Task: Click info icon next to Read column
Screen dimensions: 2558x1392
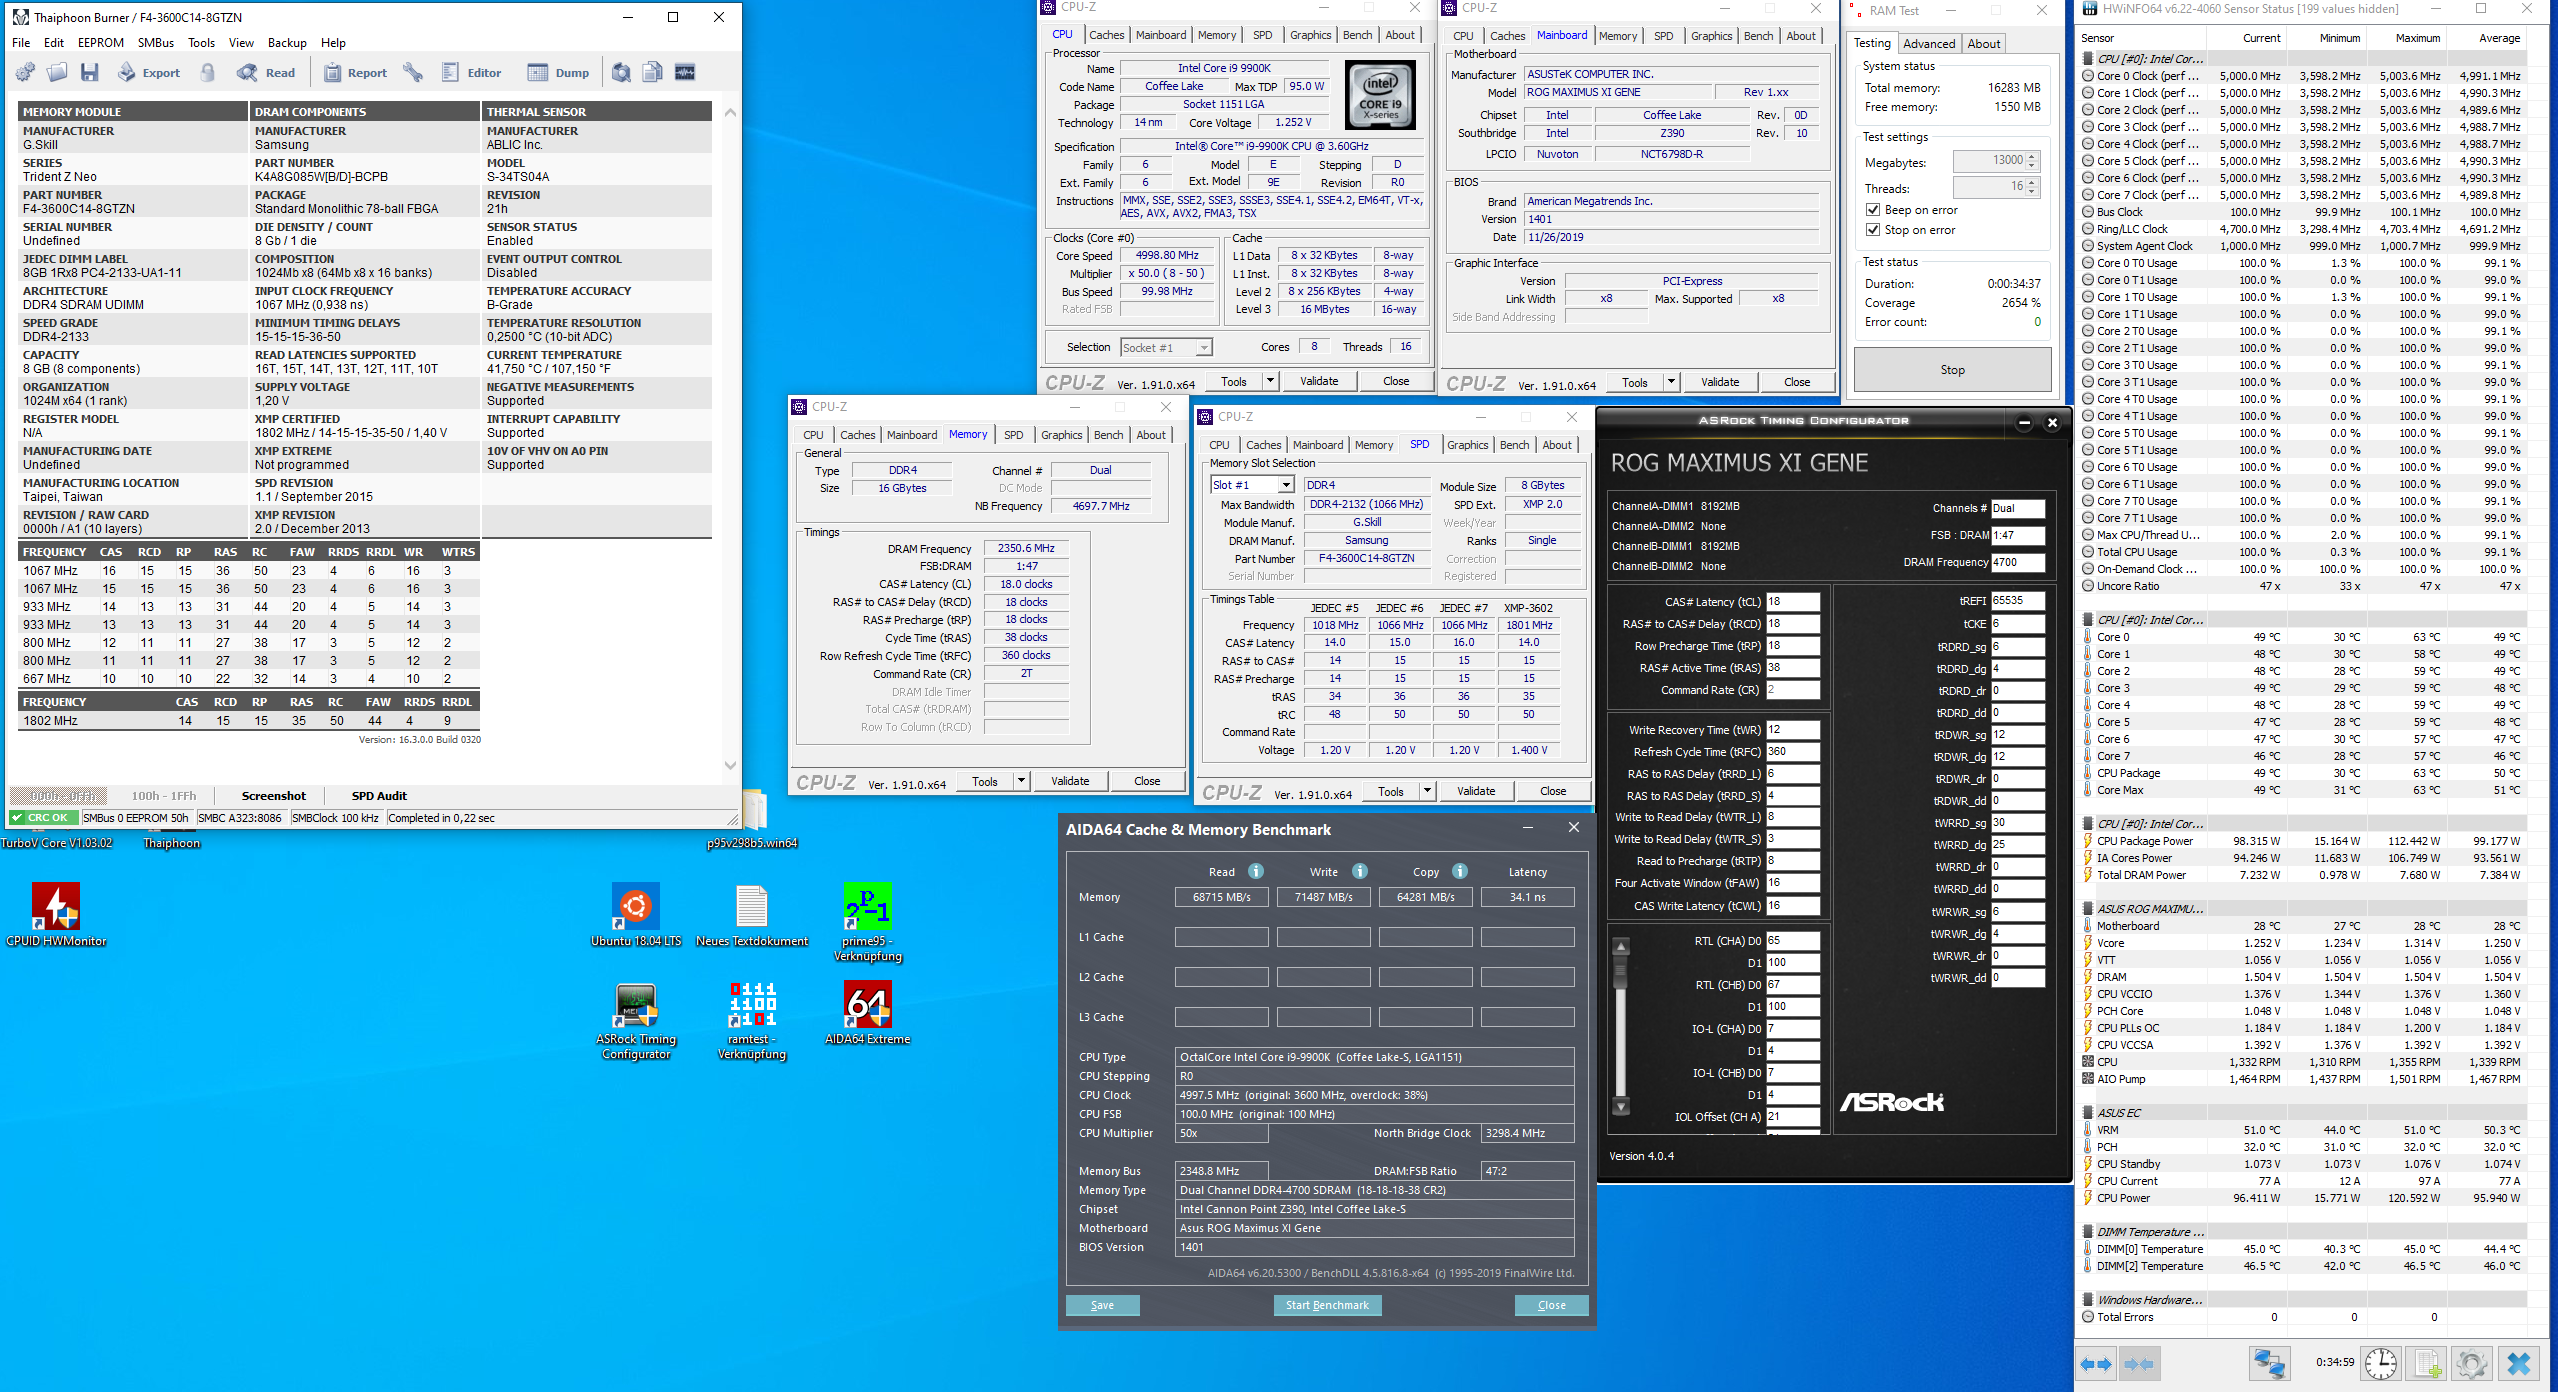Action: (x=1256, y=871)
